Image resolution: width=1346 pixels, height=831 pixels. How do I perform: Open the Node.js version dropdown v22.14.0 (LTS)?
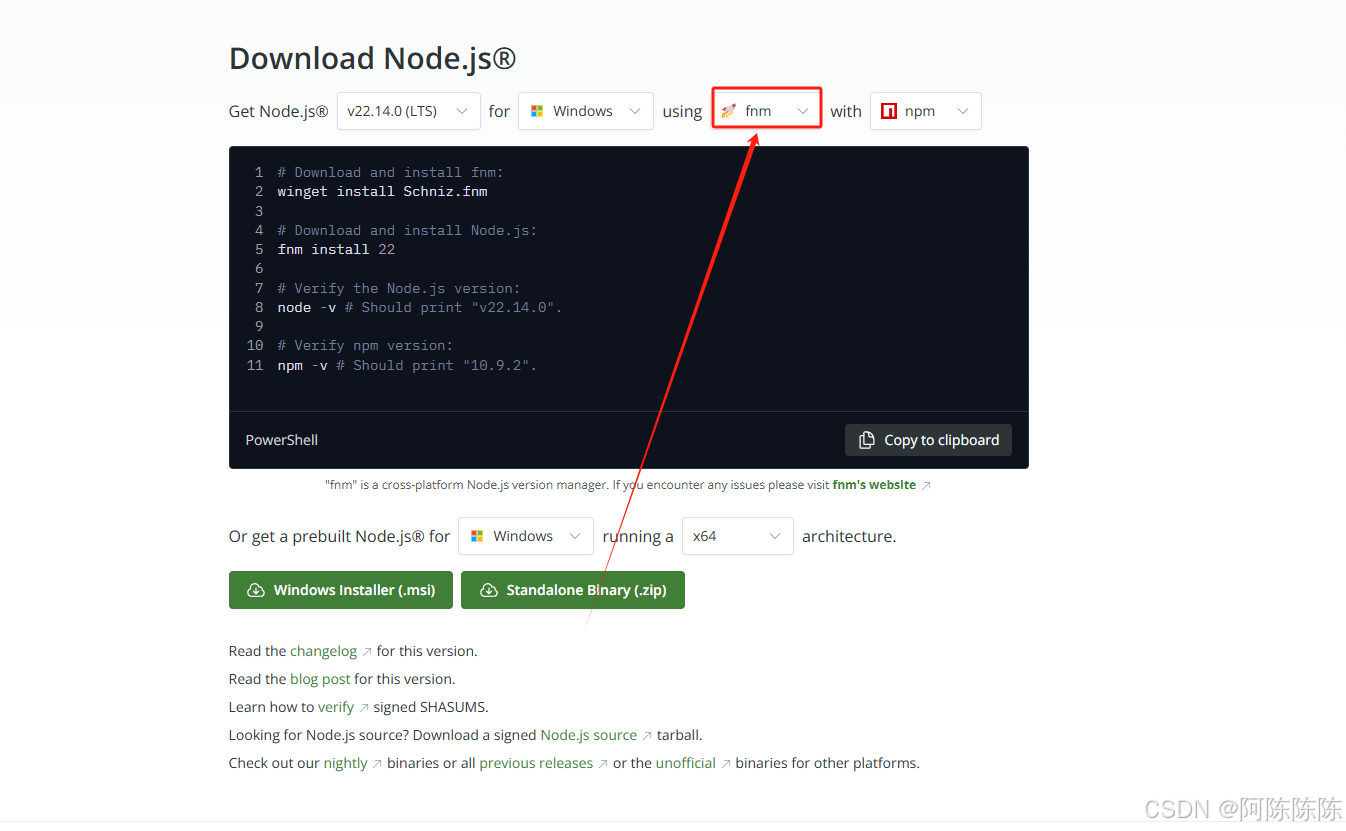click(x=409, y=111)
